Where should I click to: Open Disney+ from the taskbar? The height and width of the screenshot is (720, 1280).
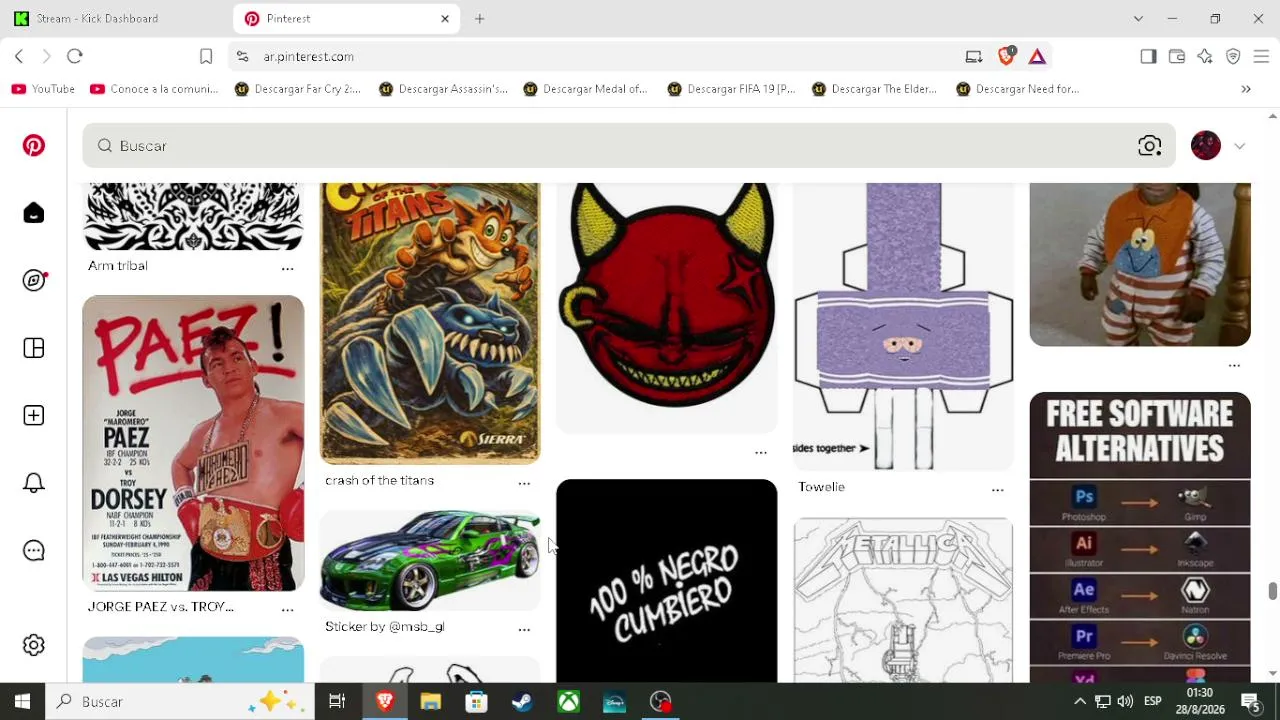click(615, 702)
